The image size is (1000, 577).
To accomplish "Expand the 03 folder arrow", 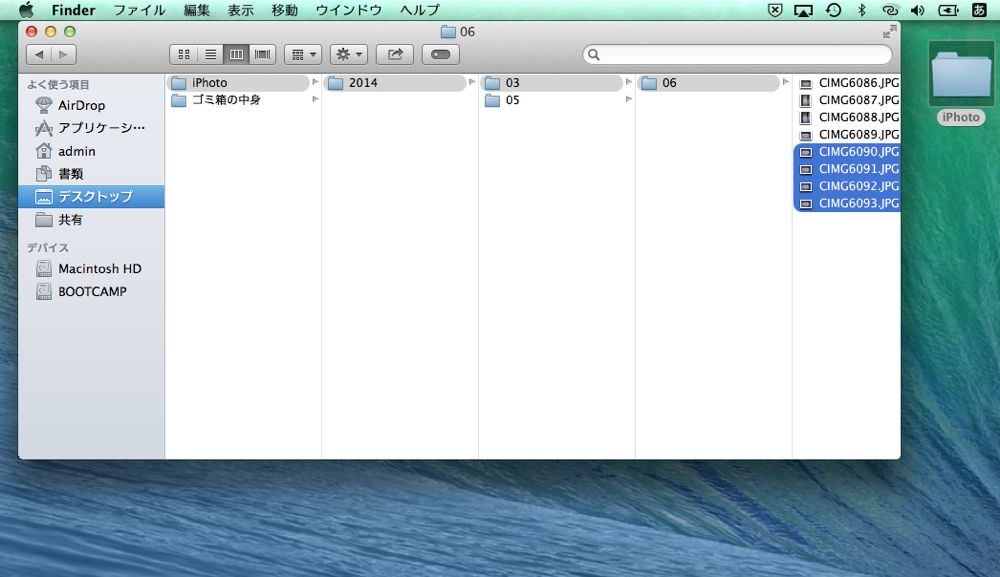I will pyautogui.click(x=629, y=82).
